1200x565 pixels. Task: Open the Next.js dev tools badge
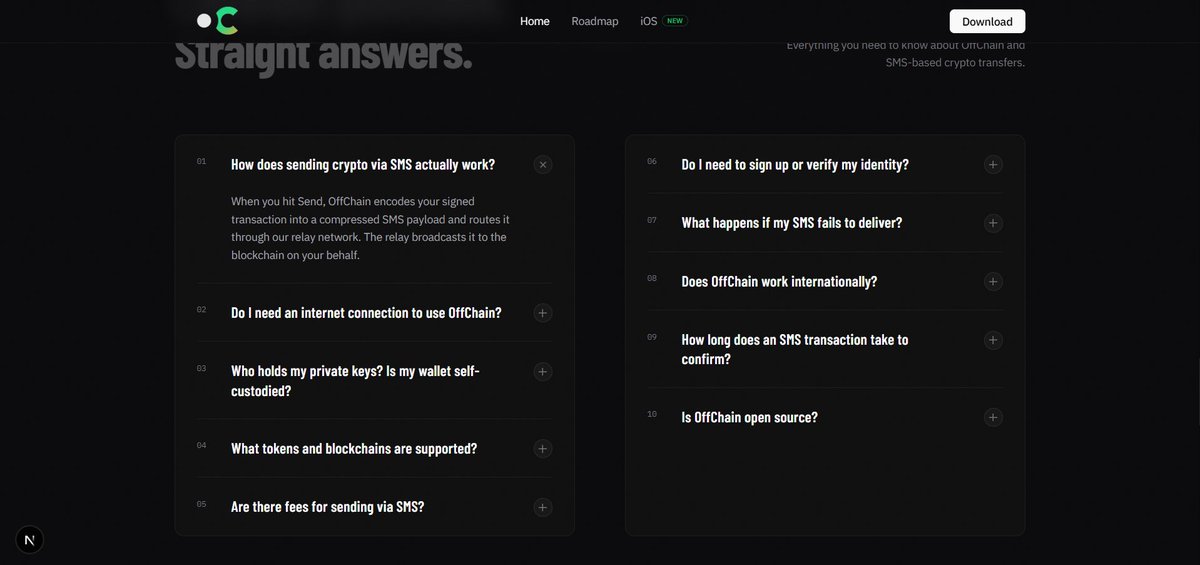point(30,540)
